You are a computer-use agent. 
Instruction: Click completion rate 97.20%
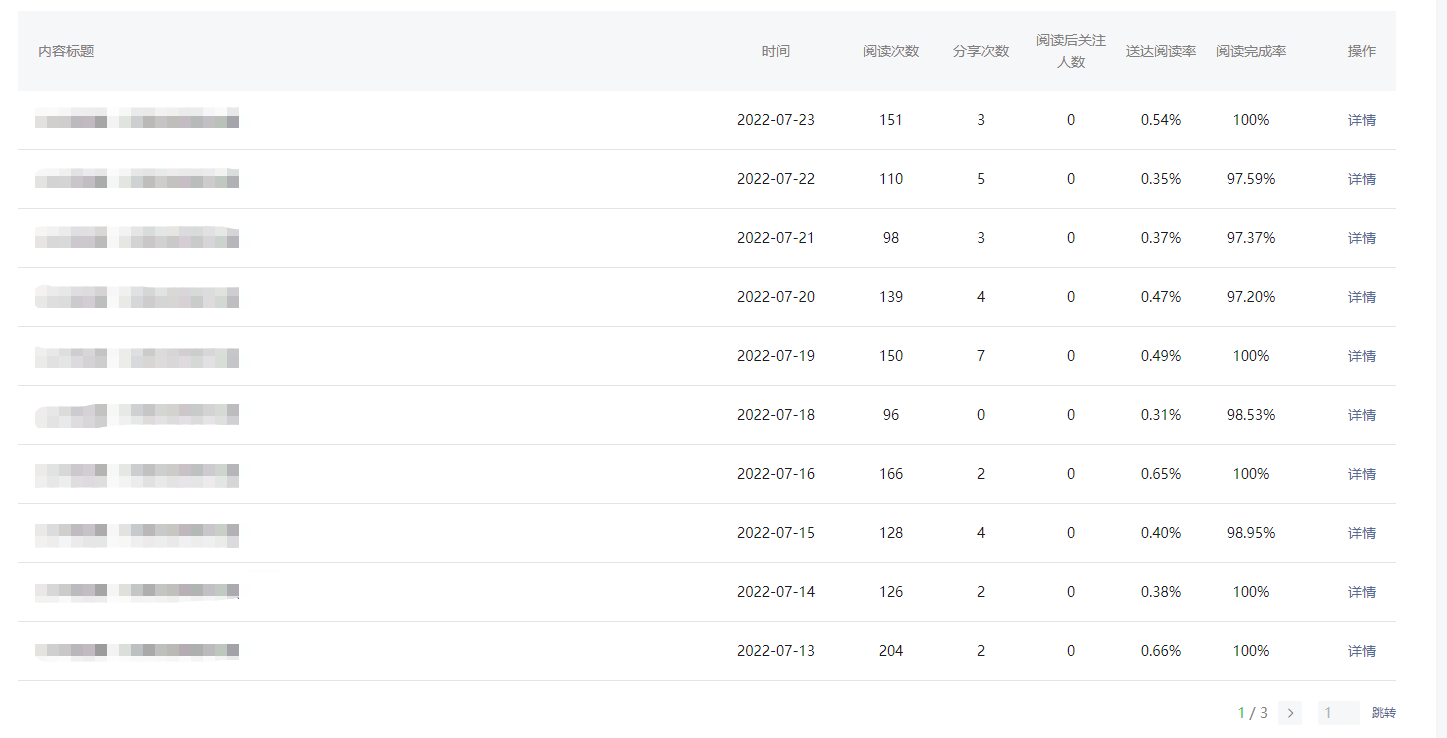1251,297
